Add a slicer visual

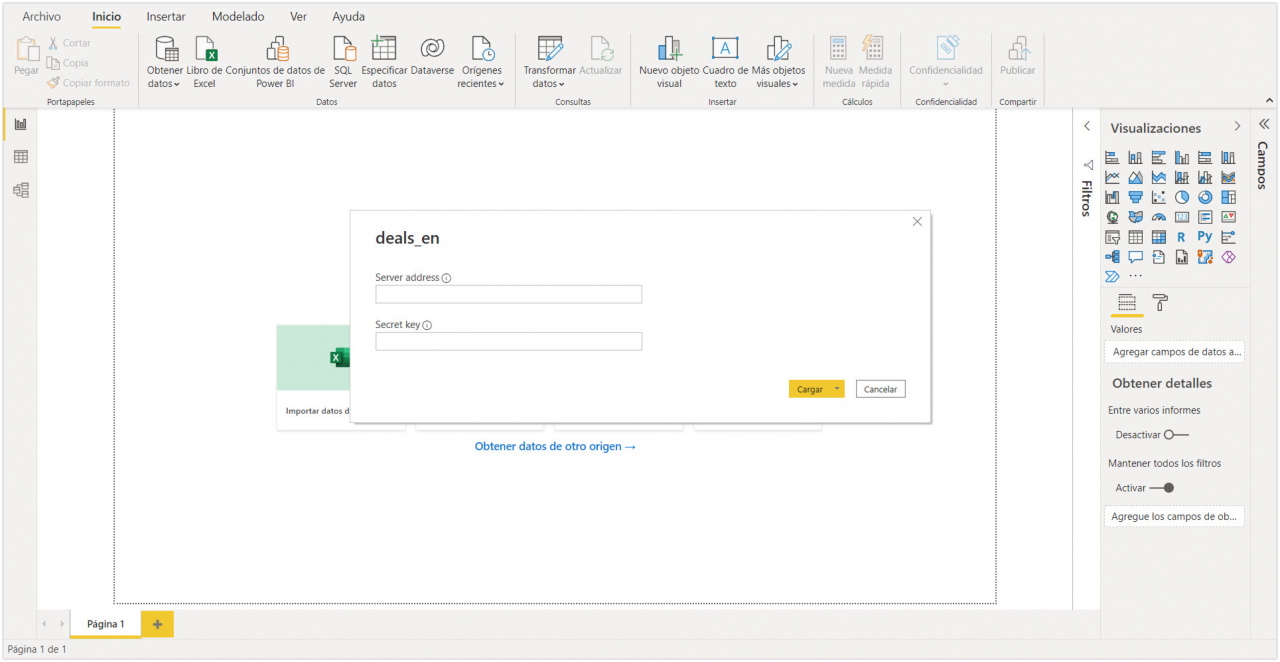pos(1112,237)
